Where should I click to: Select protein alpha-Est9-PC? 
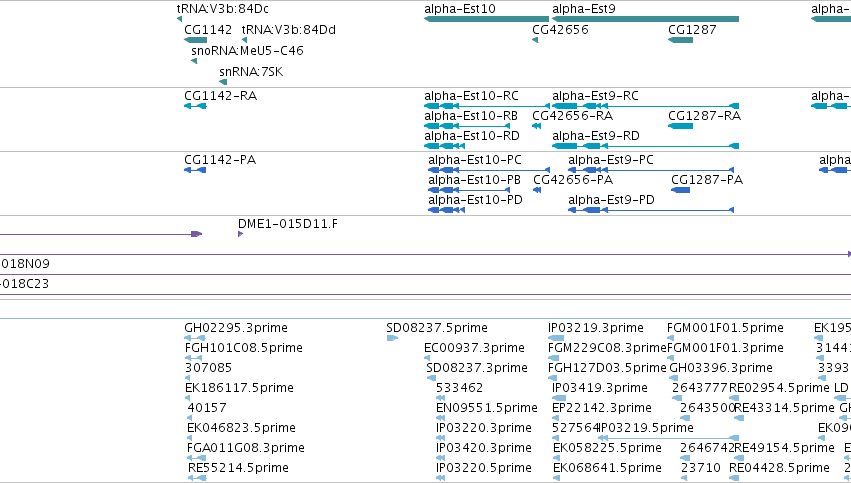(651, 170)
